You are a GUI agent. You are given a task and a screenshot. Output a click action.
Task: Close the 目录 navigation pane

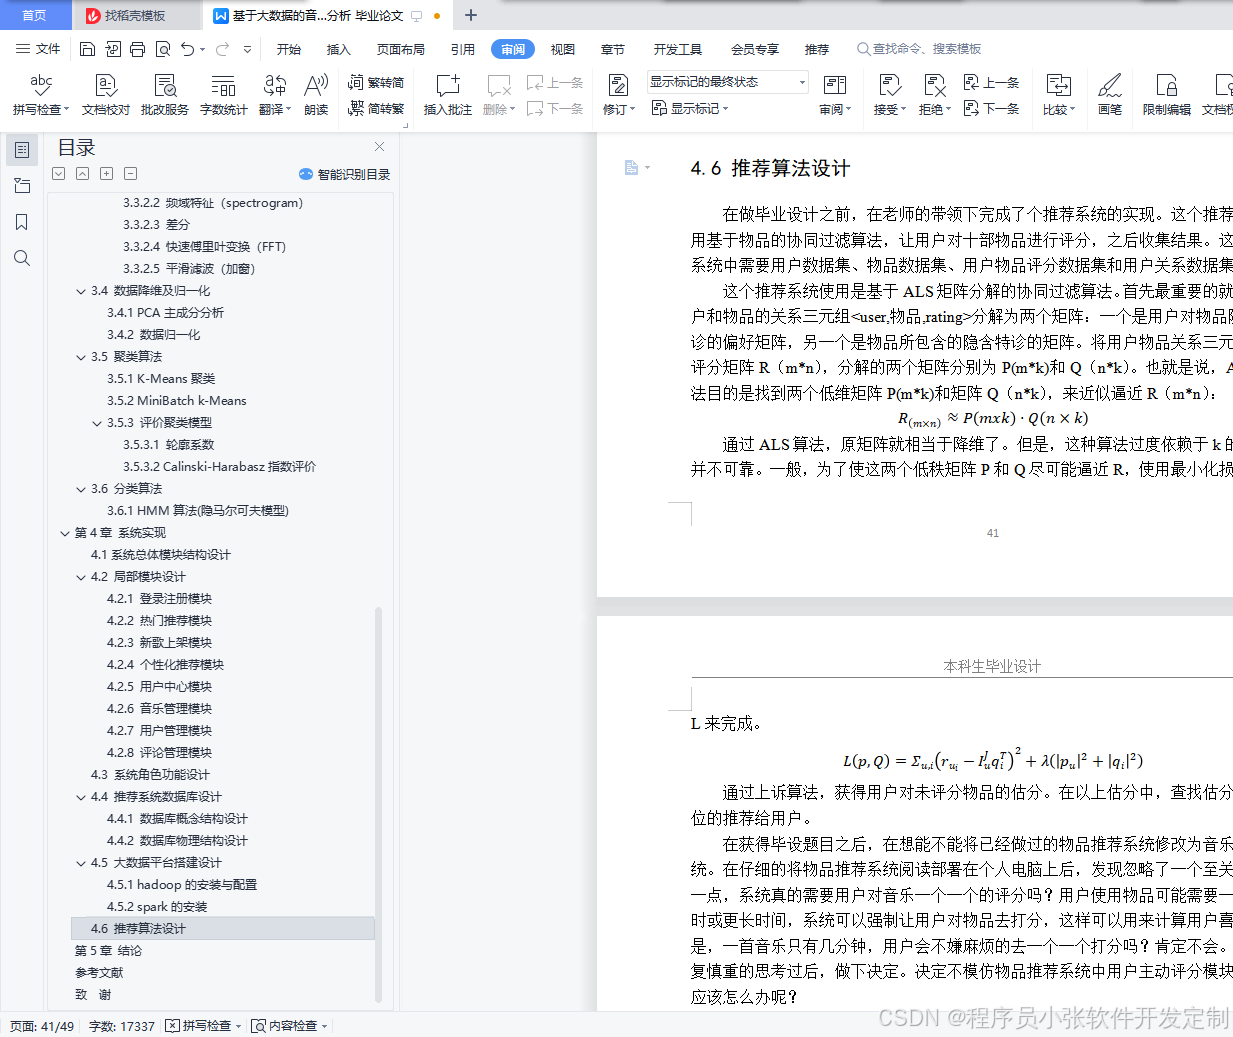(379, 147)
